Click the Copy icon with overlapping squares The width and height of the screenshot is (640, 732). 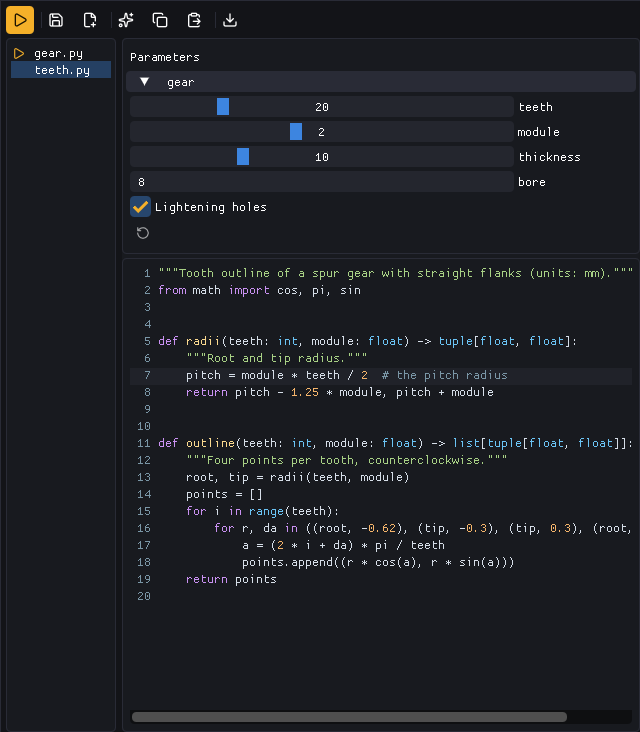[x=160, y=20]
